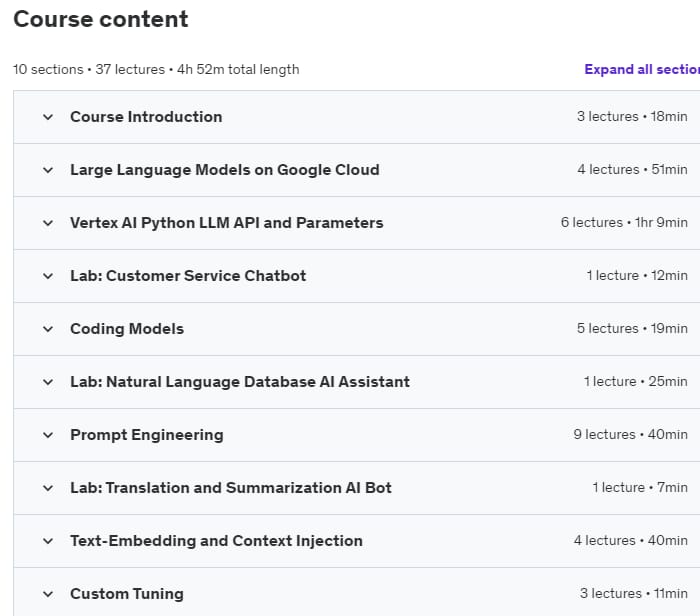Click the '9 lectures • 40min' text
This screenshot has width=700, height=616.
pos(630,434)
